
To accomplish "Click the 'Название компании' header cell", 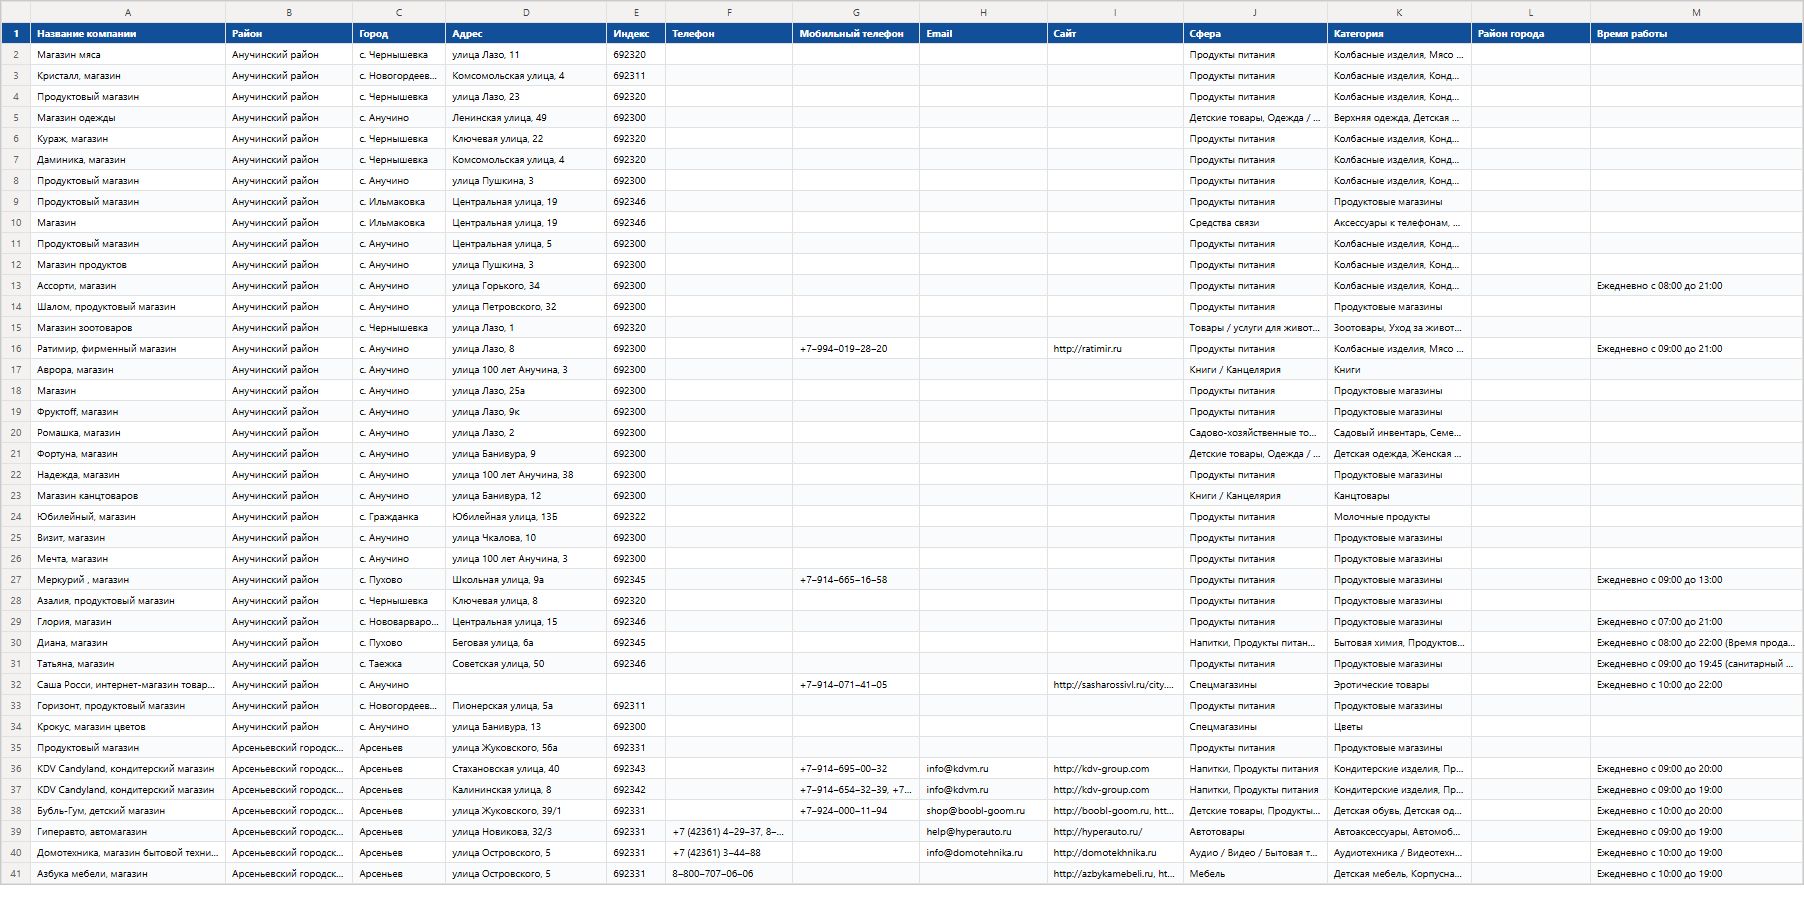I will [128, 34].
